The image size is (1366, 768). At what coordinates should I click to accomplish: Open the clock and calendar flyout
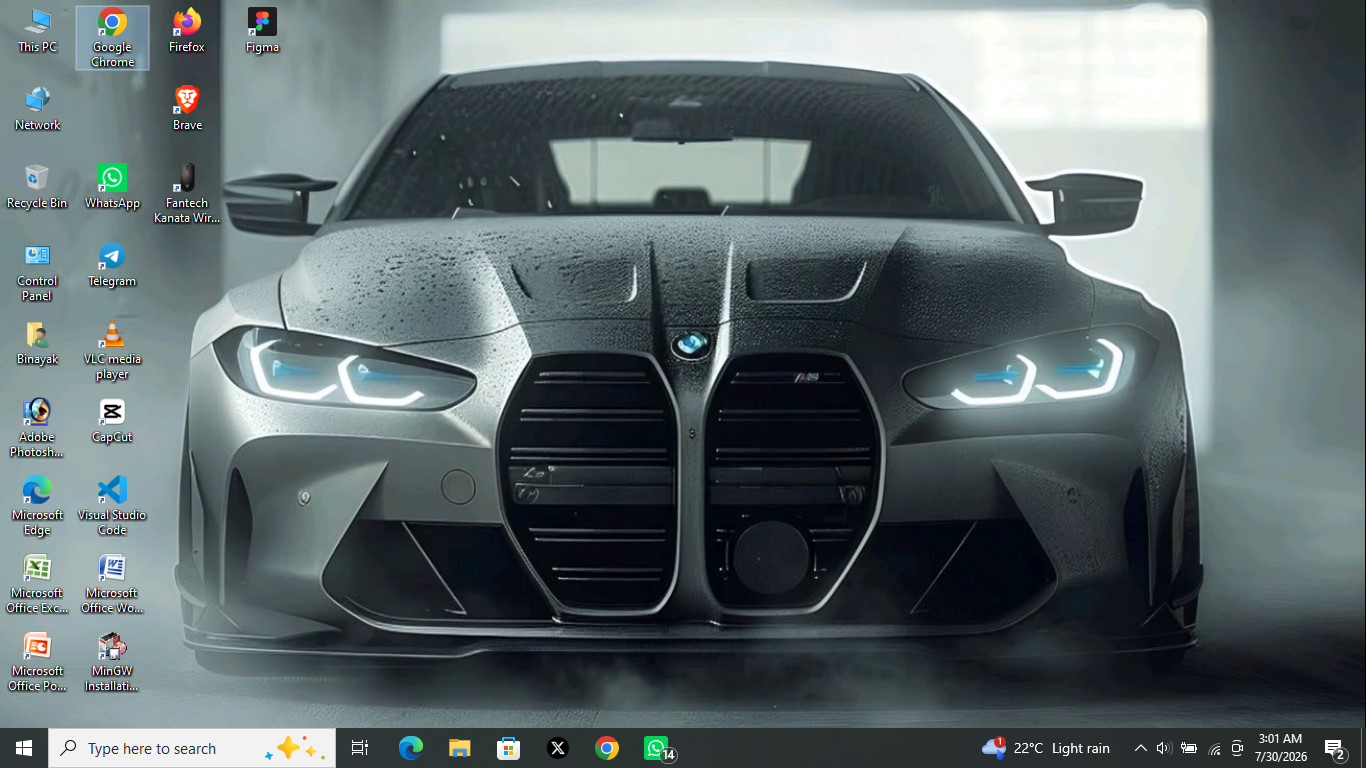click(x=1281, y=748)
